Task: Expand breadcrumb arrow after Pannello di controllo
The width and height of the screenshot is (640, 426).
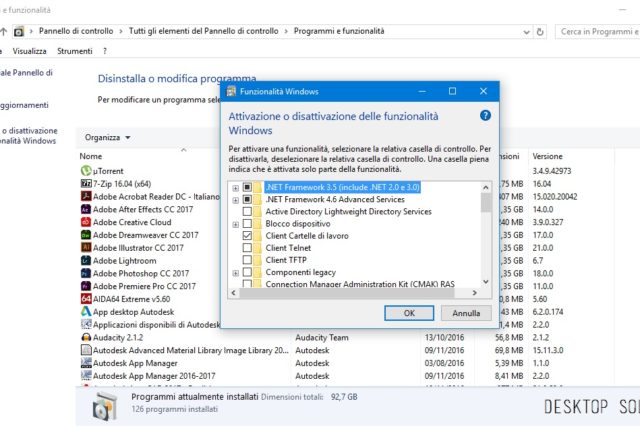Action: point(121,31)
